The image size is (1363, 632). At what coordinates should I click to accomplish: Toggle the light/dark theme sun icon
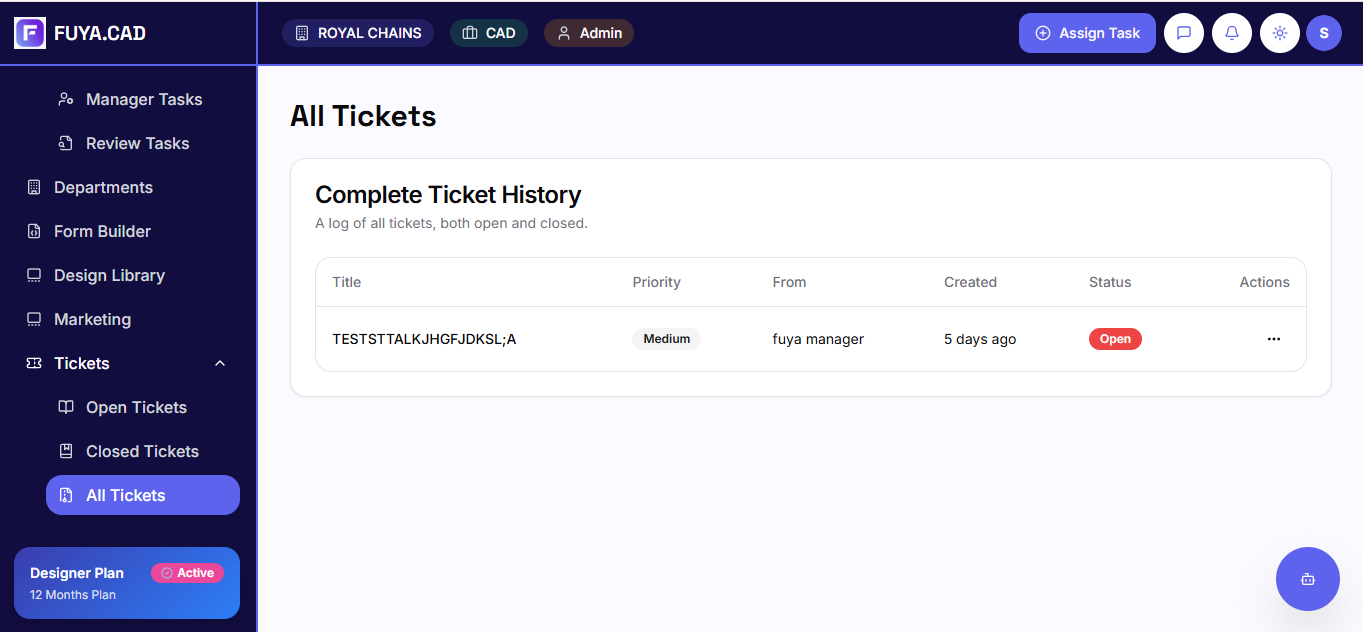point(1279,33)
